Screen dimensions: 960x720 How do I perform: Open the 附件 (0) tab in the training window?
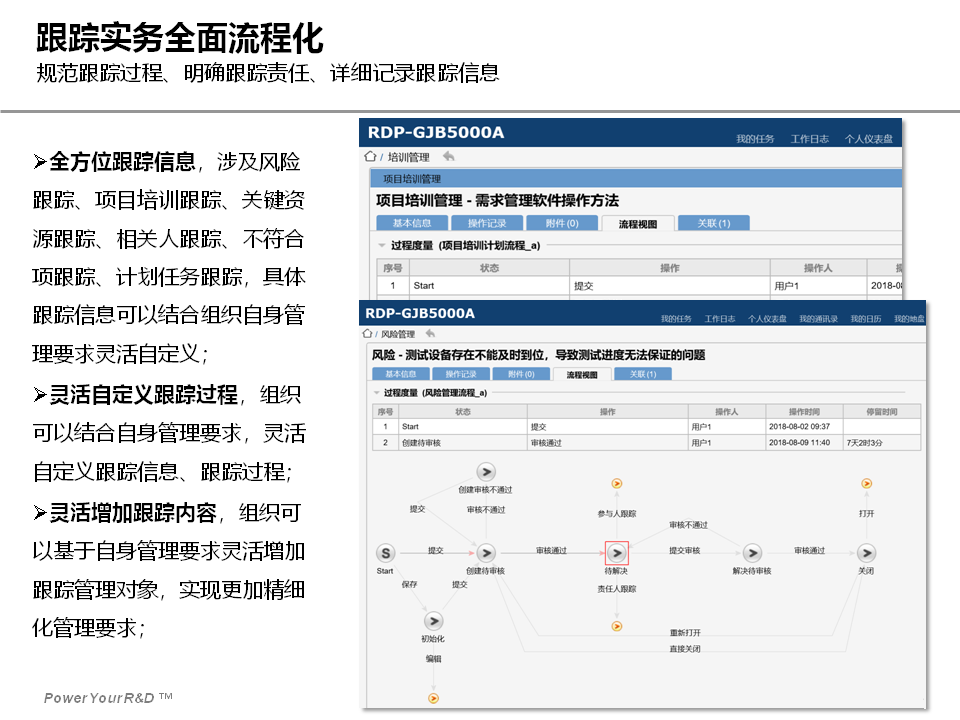(x=562, y=223)
